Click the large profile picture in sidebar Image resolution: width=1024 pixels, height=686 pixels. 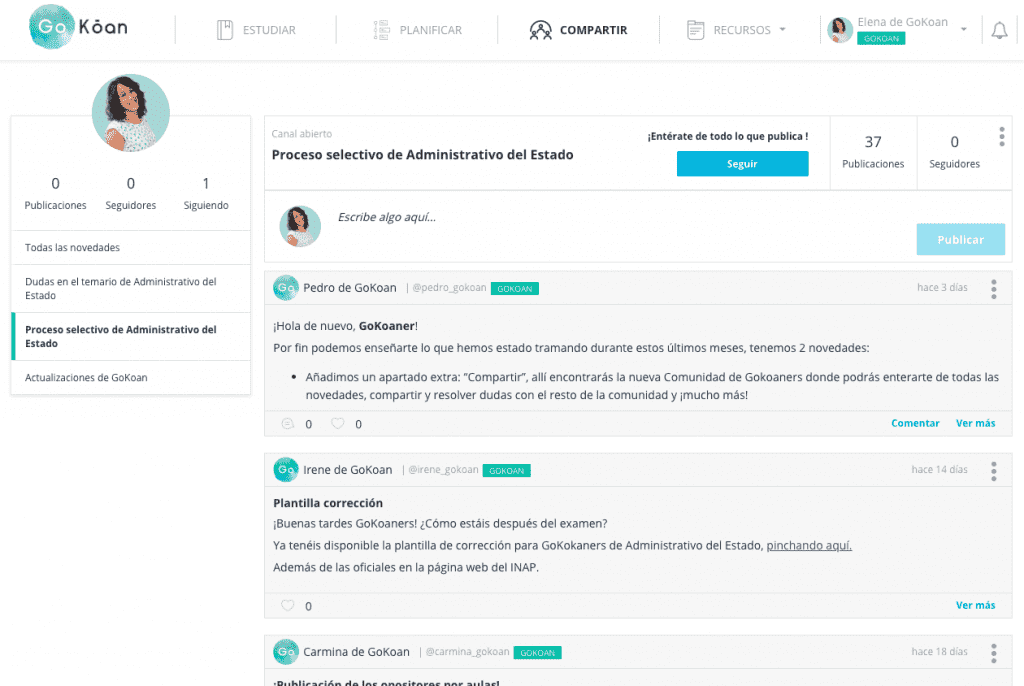coord(131,113)
